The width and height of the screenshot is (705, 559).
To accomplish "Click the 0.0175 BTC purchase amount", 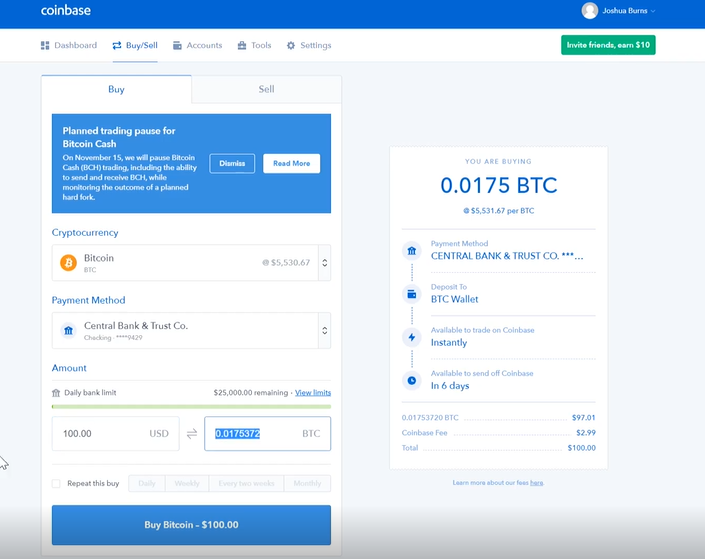I will 499,185.
